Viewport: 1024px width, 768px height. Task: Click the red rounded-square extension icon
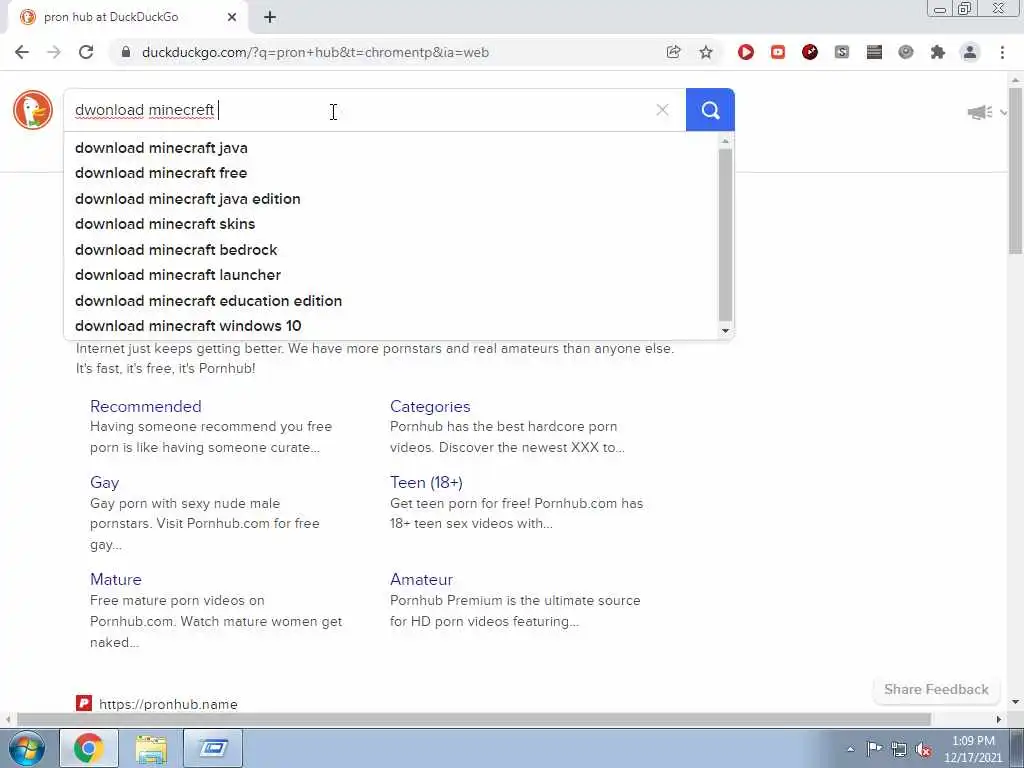[x=778, y=52]
